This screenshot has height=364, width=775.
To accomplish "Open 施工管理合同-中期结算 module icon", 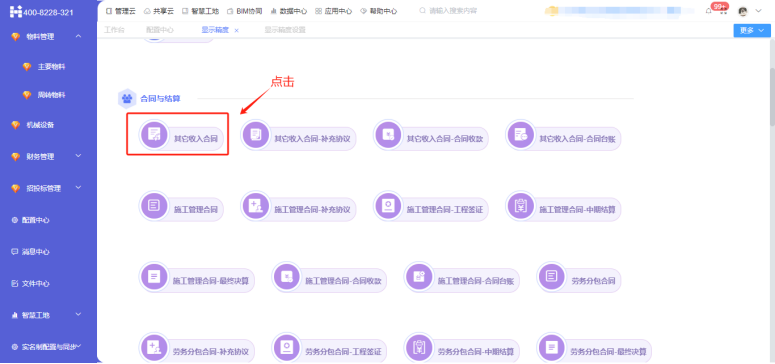I will (x=520, y=205).
